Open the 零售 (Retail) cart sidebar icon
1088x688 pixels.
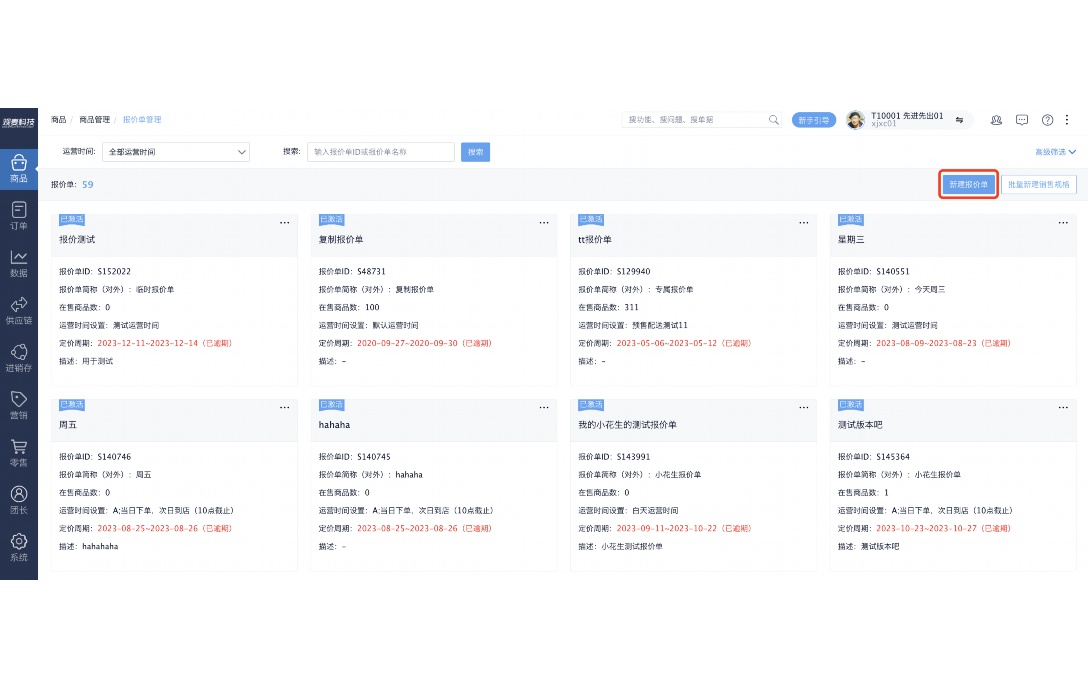click(19, 447)
